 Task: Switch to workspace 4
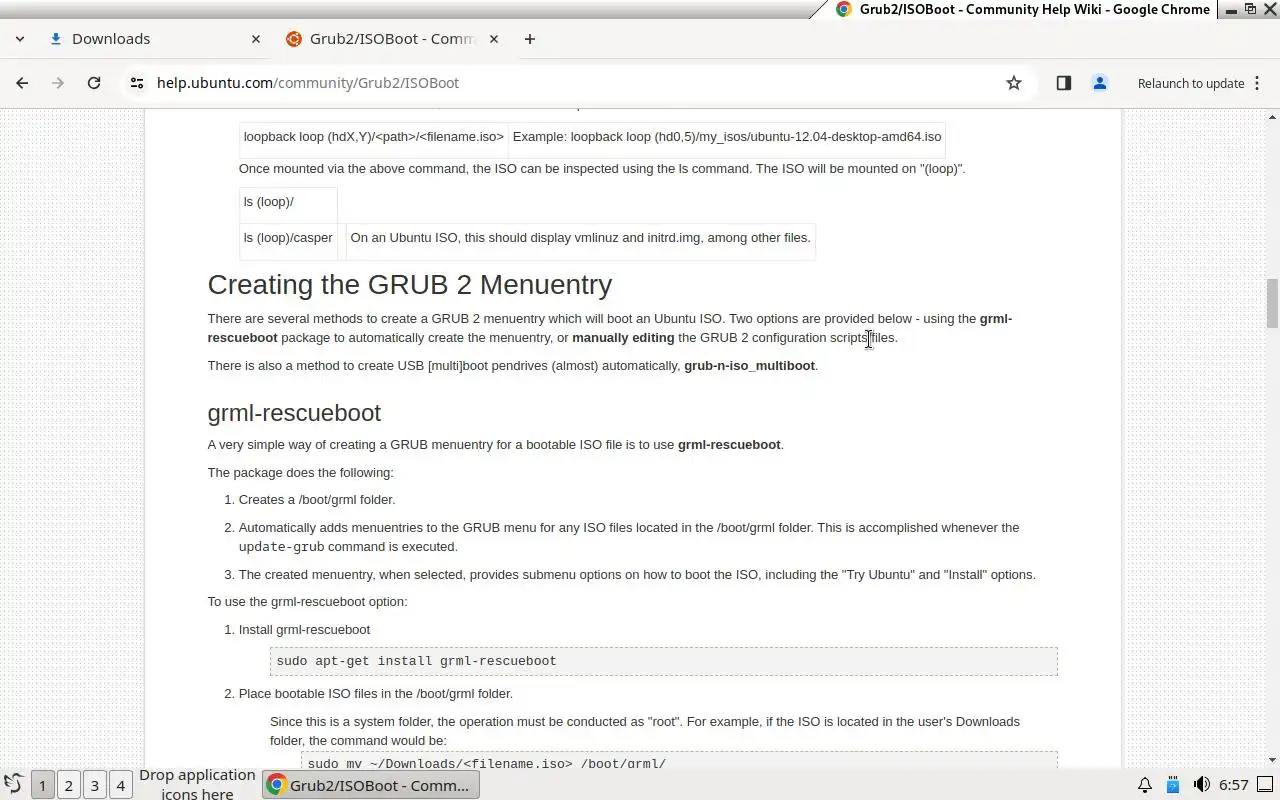pos(120,785)
